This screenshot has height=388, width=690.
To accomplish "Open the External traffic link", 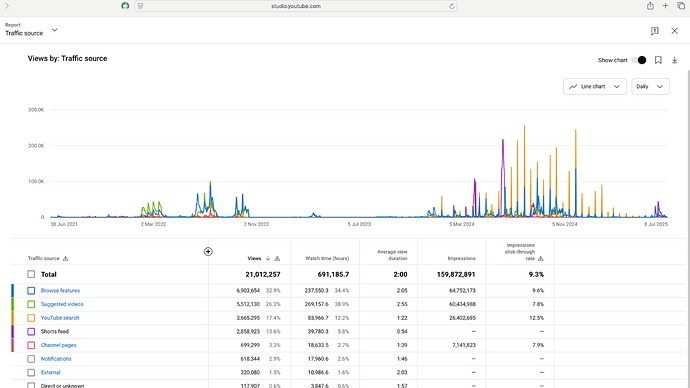I will pos(51,373).
